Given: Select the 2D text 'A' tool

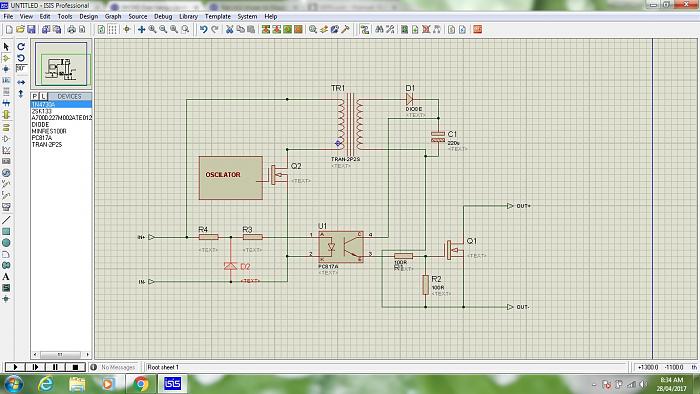Looking at the screenshot, I should tap(6, 277).
